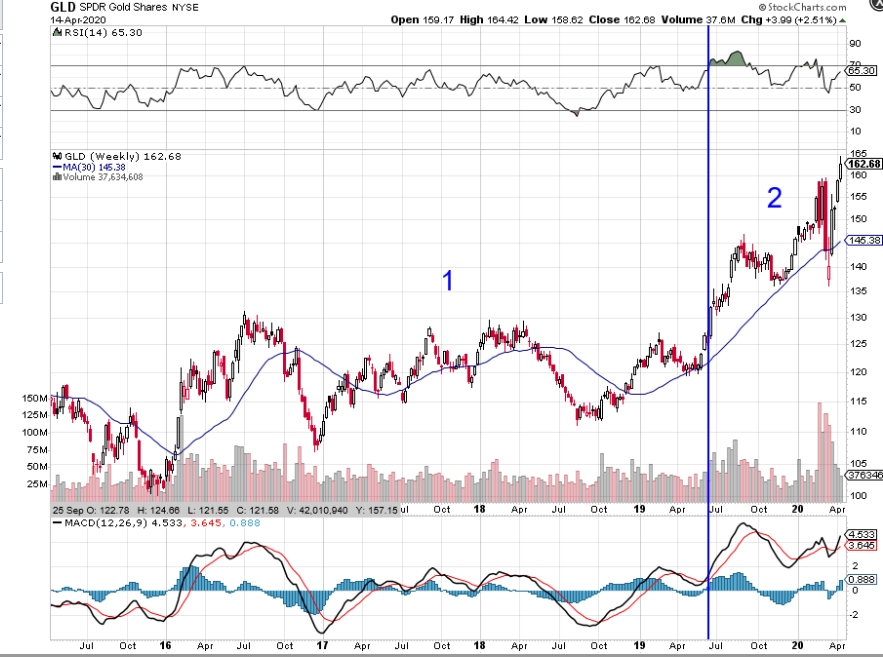
Task: Click the blue 0.888 histogram value in MACD legend
Action: (x=245, y=523)
